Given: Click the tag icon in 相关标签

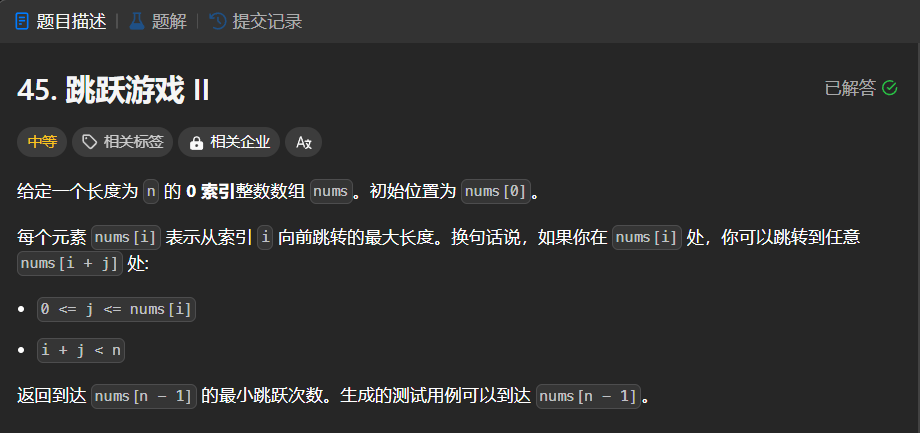Looking at the screenshot, I should 89,142.
